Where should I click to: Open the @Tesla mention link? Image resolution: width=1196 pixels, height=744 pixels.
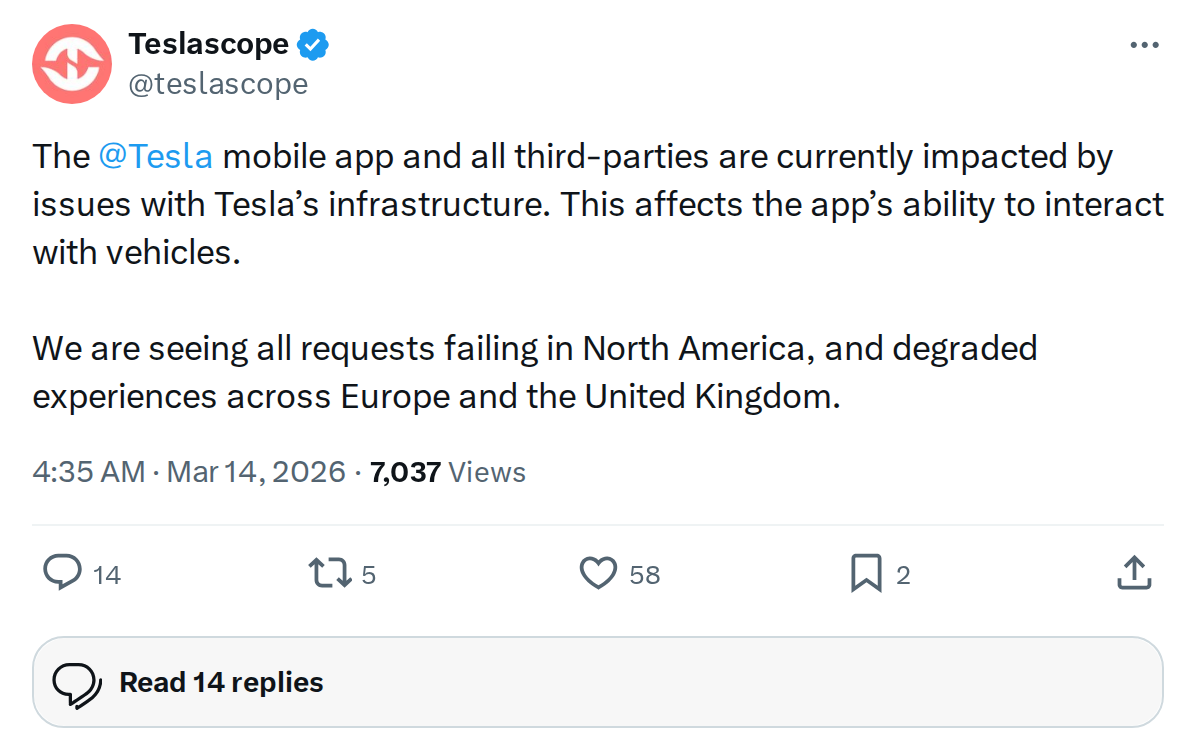[x=155, y=156]
